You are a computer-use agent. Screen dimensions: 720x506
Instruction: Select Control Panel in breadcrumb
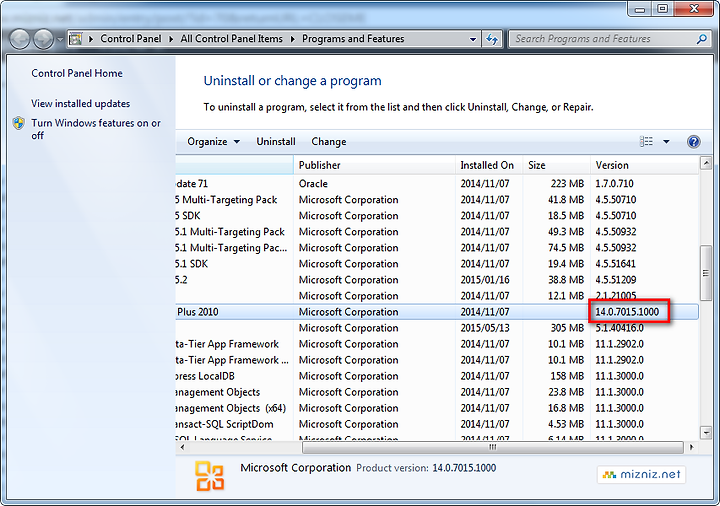click(x=131, y=39)
